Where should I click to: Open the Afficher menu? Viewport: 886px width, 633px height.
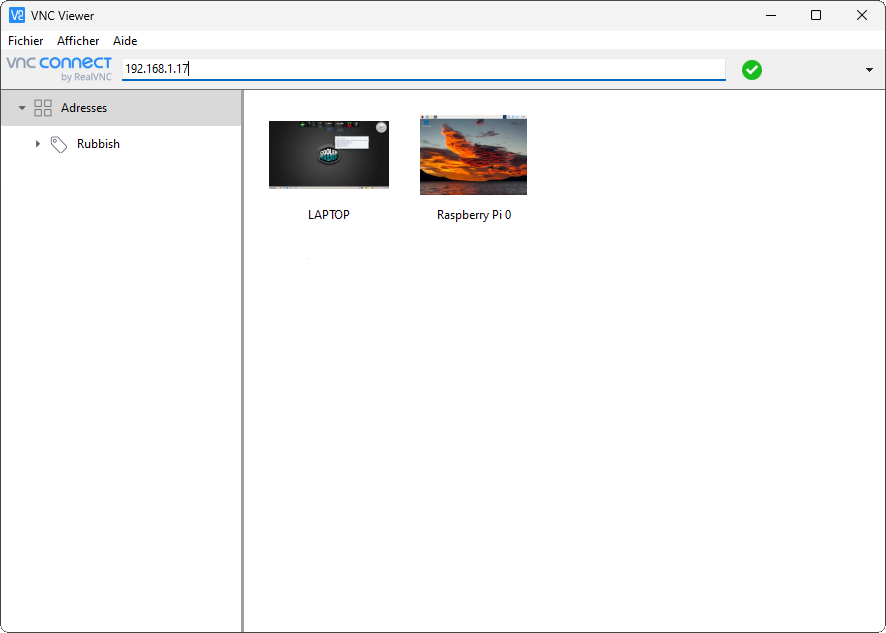[x=77, y=41]
